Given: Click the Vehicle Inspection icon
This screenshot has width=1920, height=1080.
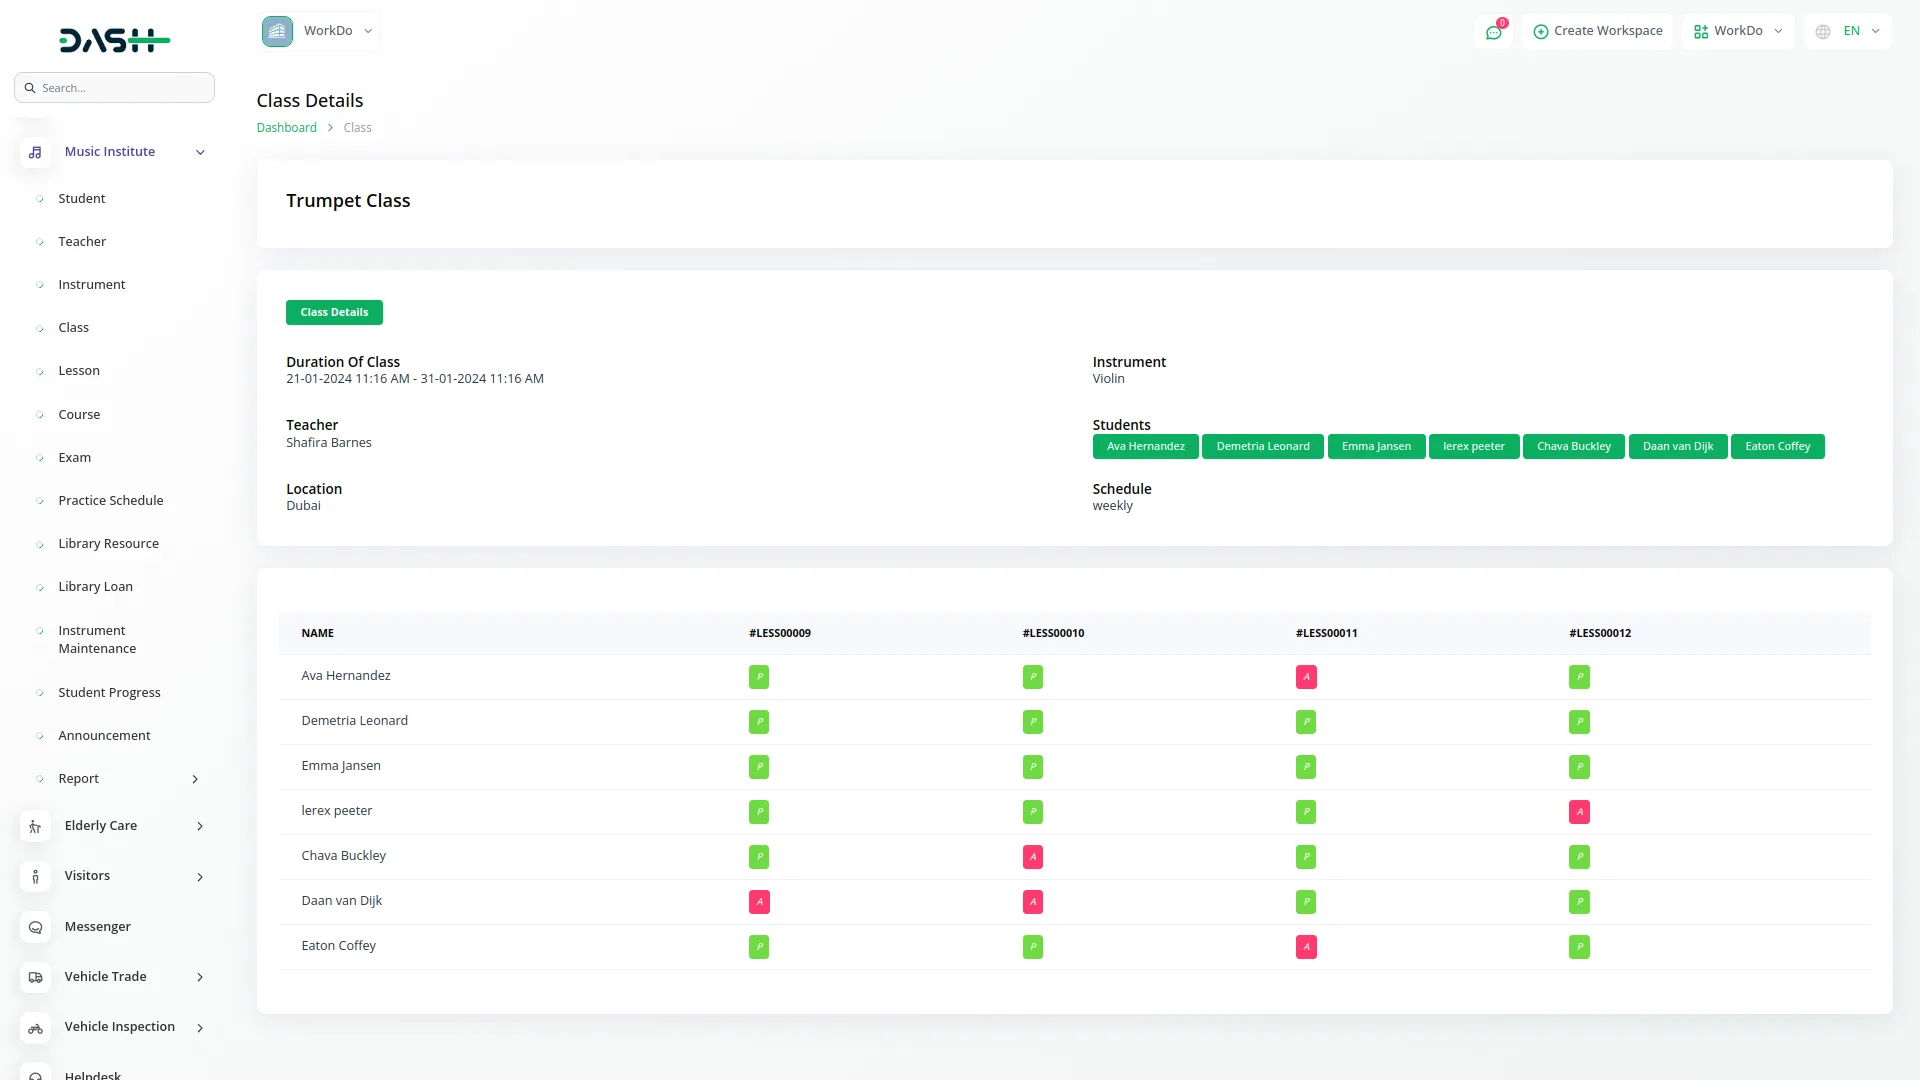Looking at the screenshot, I should pos(35,1028).
